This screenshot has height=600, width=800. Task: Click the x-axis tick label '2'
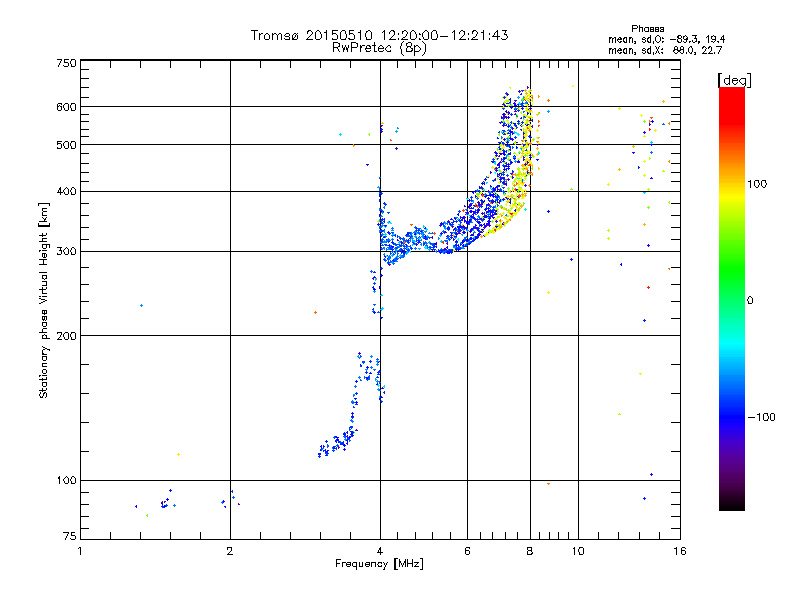[230, 551]
